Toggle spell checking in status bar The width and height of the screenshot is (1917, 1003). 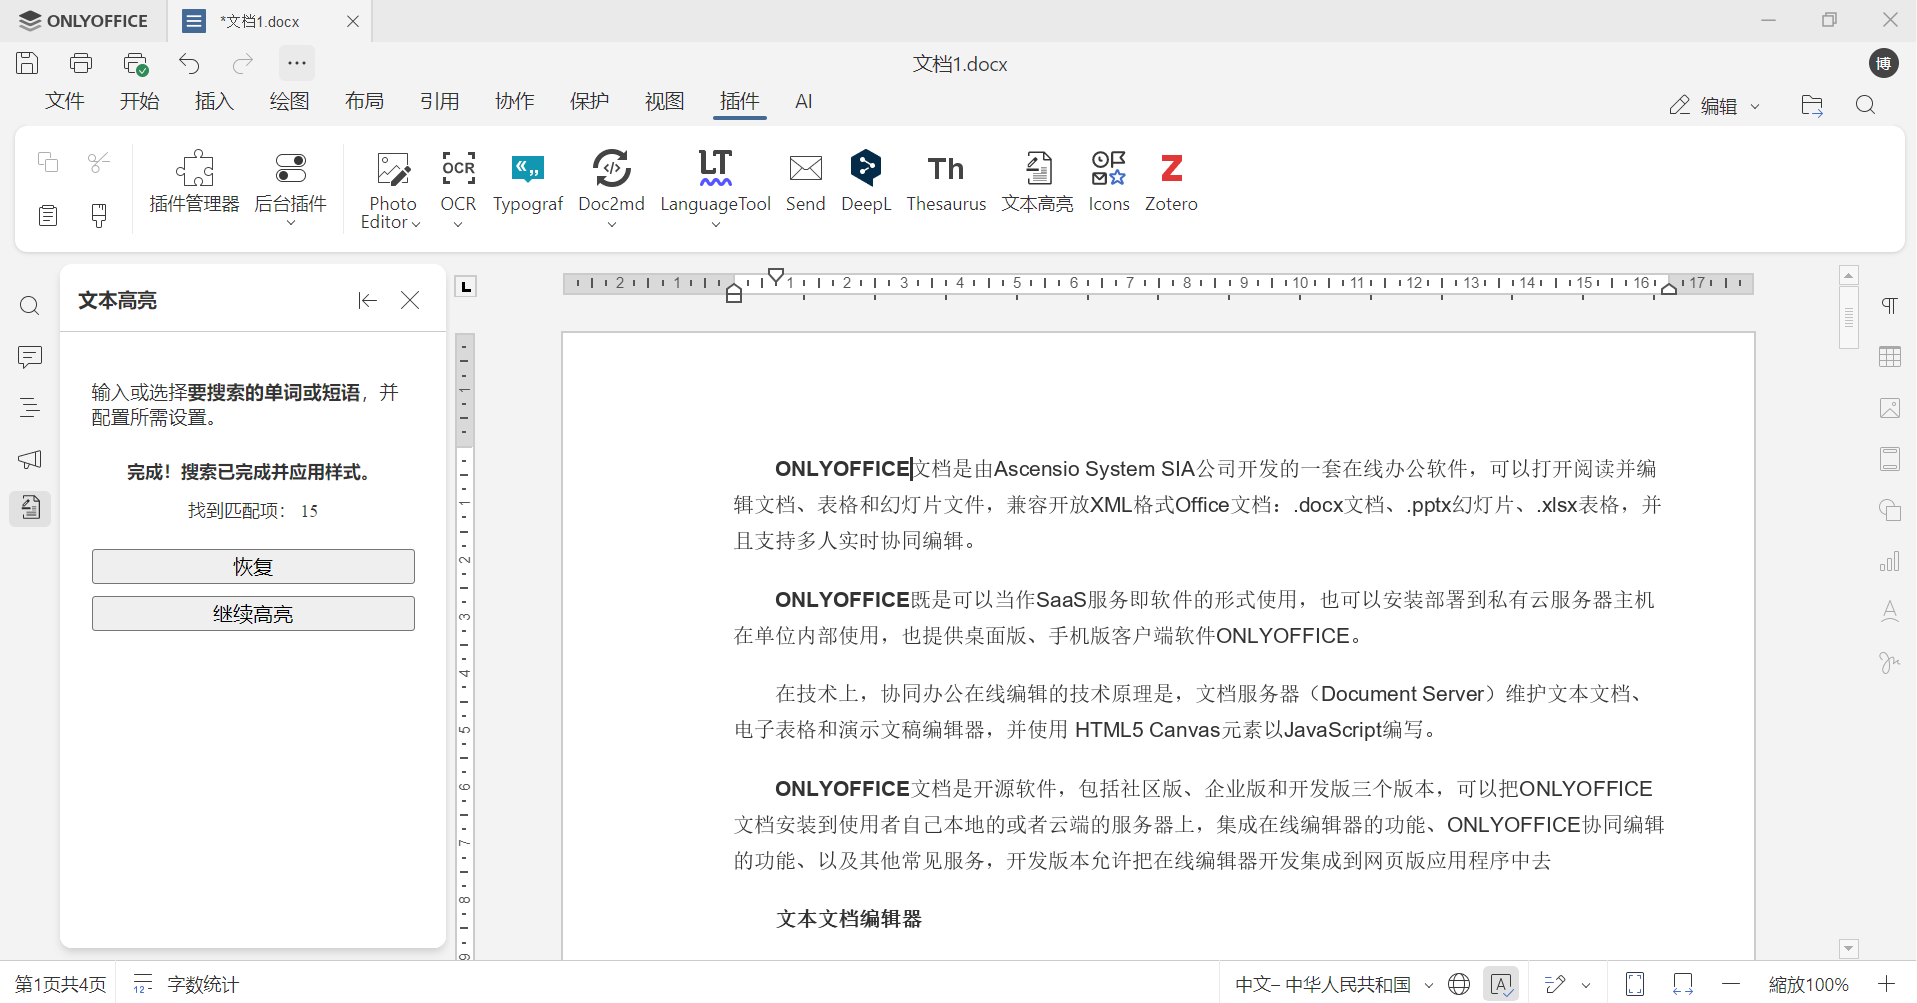(1501, 984)
